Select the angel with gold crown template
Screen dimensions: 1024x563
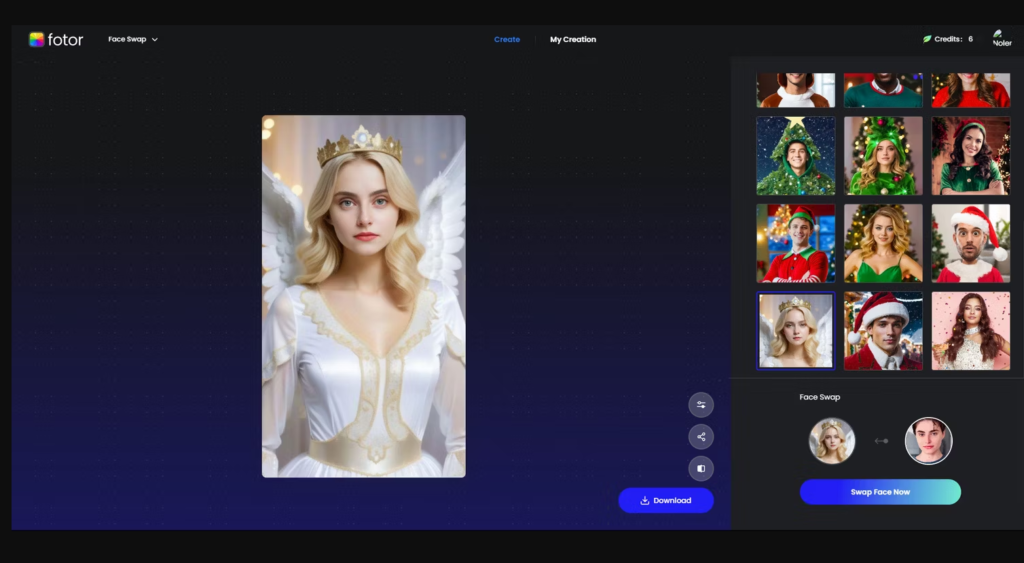coord(795,330)
